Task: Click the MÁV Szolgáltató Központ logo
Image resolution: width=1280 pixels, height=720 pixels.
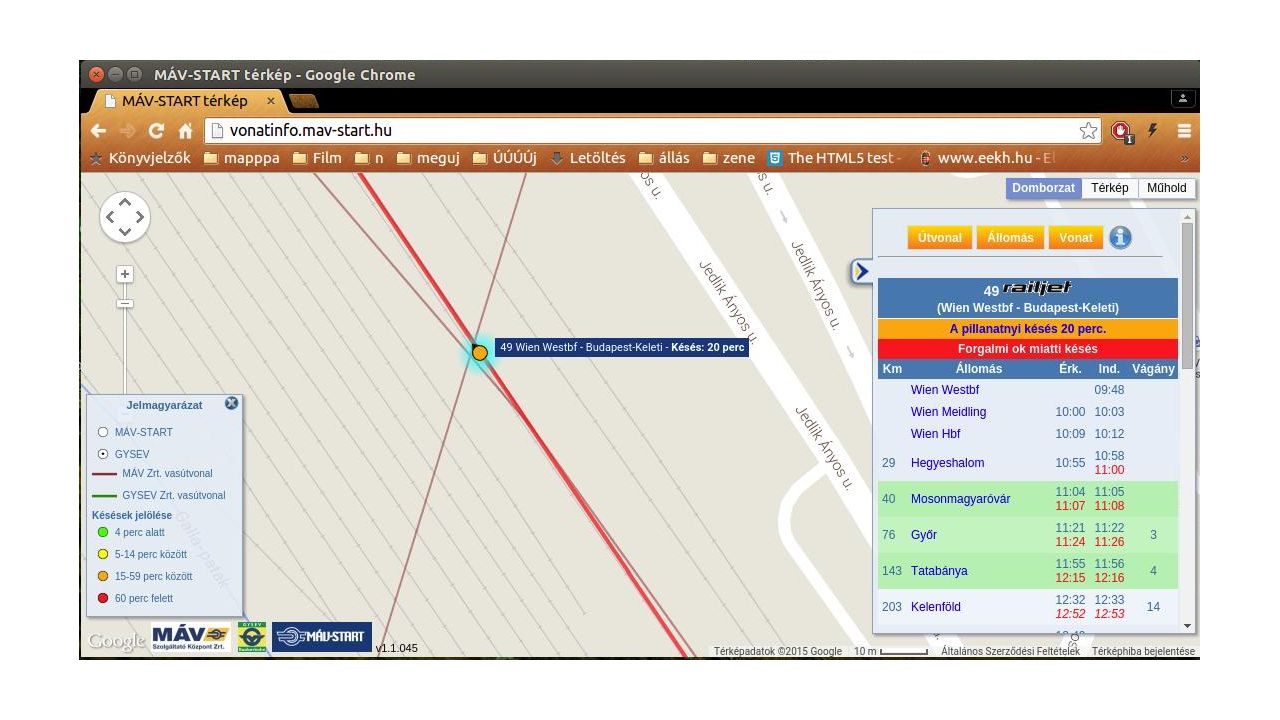Action: coord(191,637)
